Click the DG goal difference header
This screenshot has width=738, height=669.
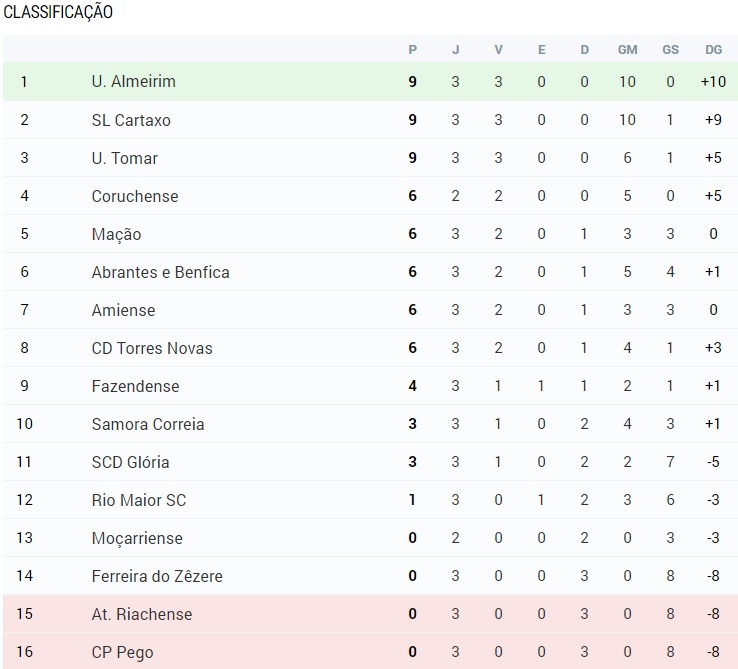pos(714,50)
